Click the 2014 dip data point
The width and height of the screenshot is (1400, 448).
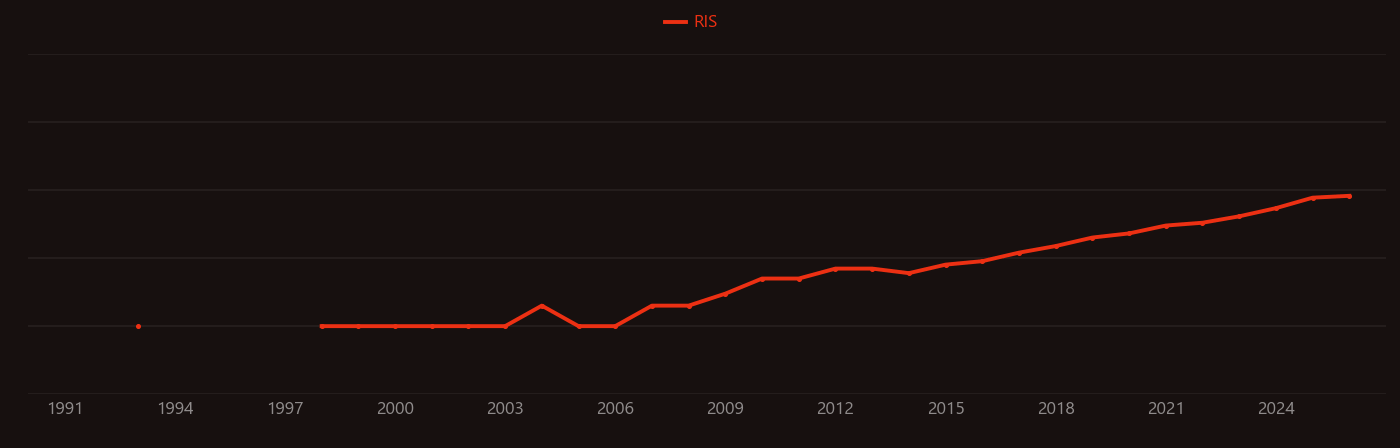(909, 273)
